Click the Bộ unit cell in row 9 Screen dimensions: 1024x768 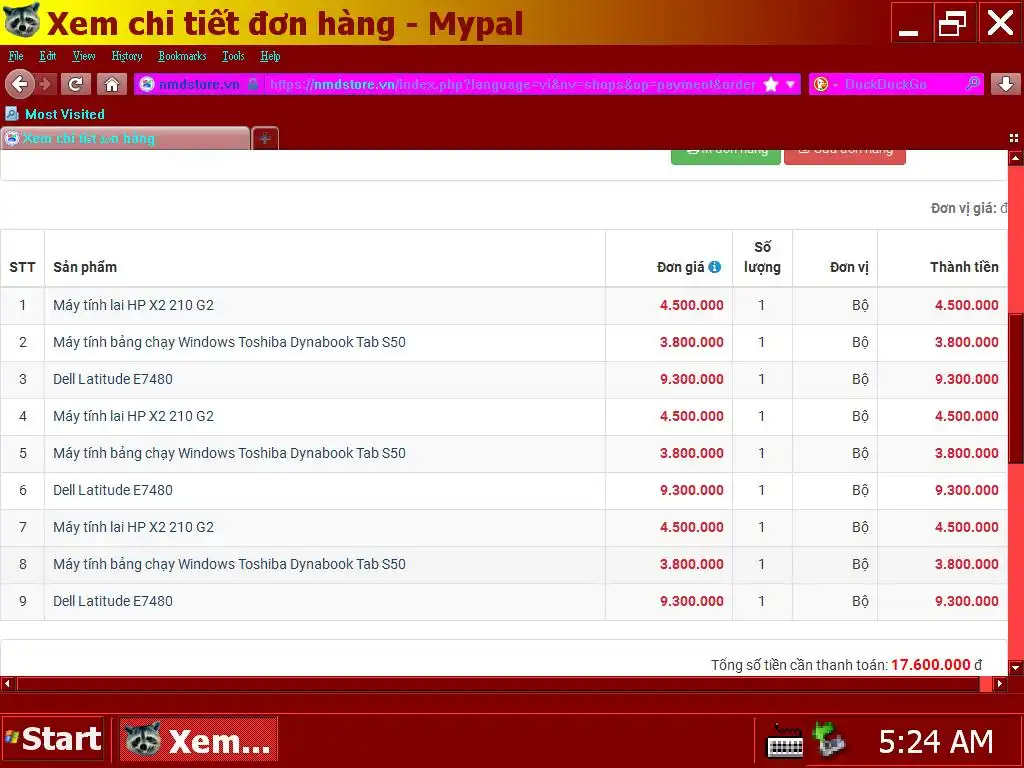point(860,601)
